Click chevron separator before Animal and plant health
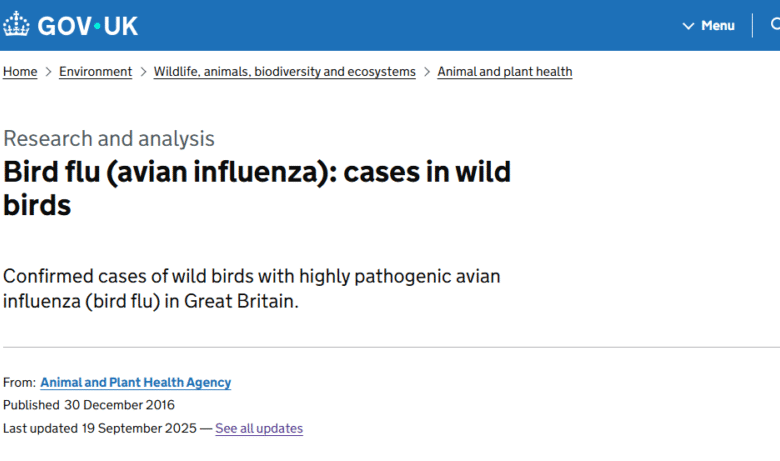The width and height of the screenshot is (780, 461). coord(427,72)
